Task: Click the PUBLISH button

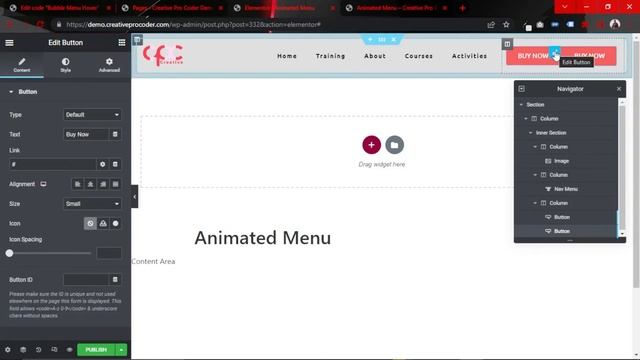Action: [x=96, y=350]
